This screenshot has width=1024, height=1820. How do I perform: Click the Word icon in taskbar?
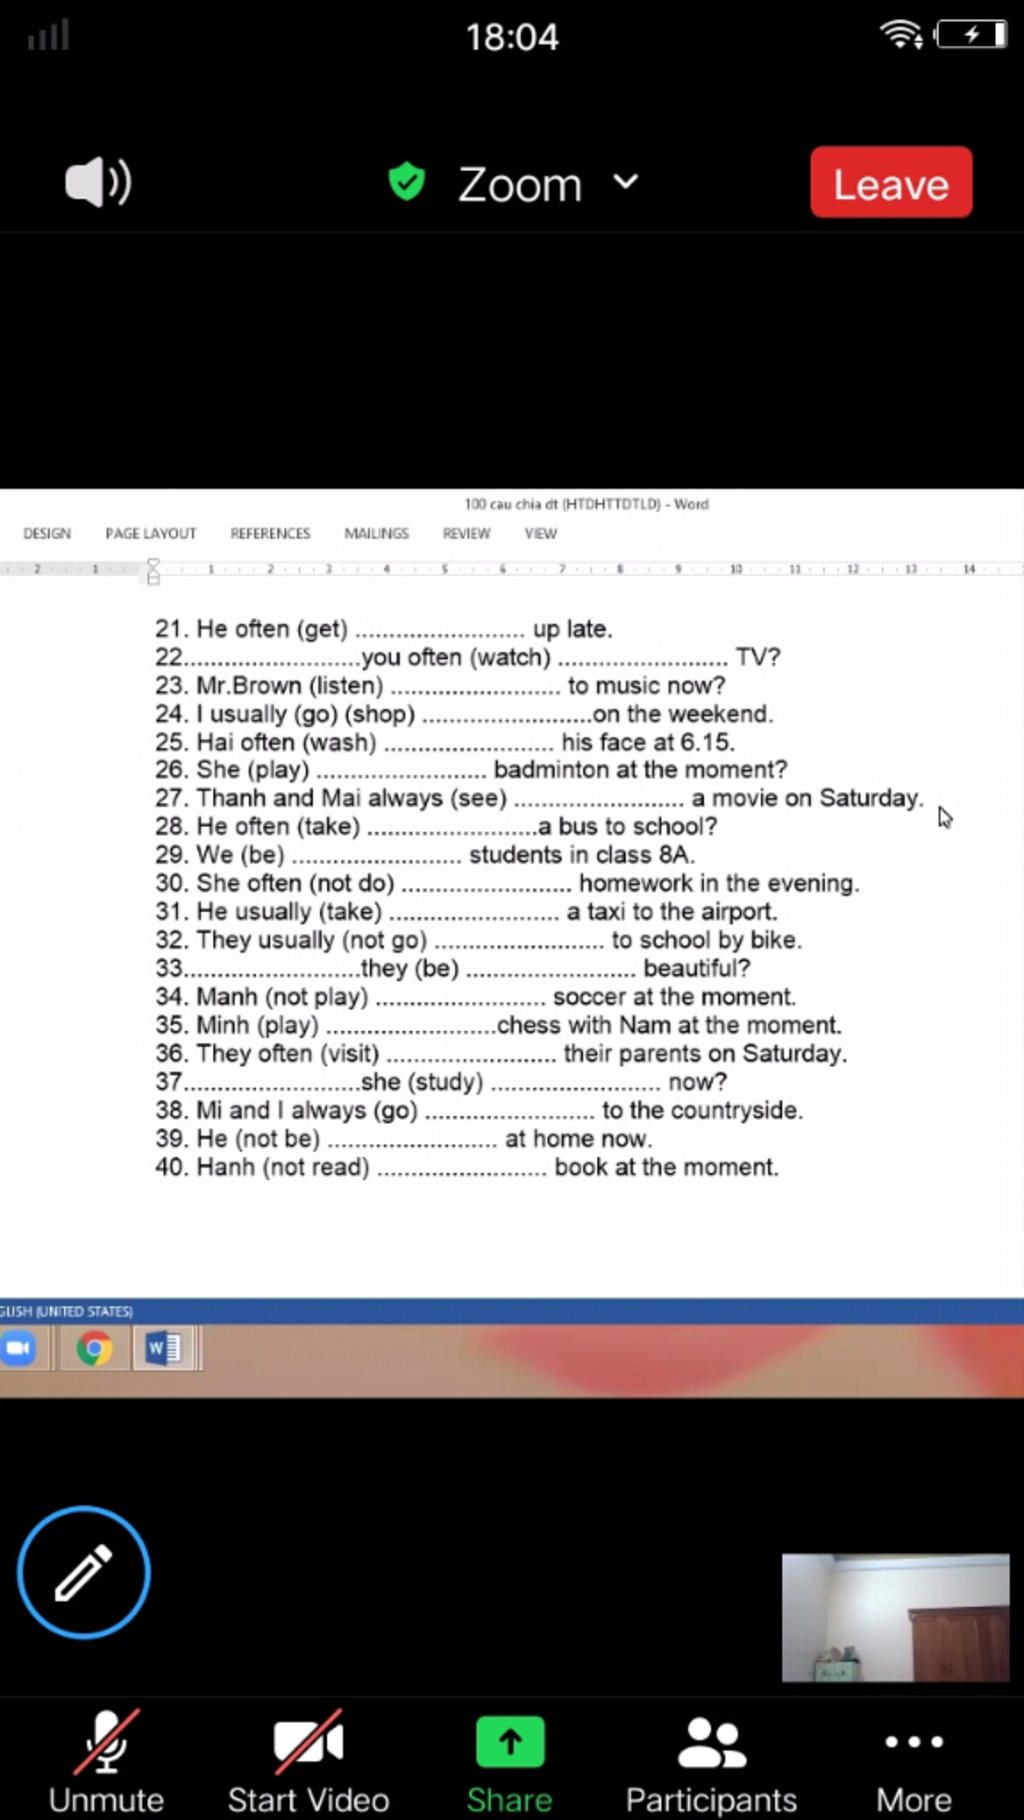(163, 1348)
